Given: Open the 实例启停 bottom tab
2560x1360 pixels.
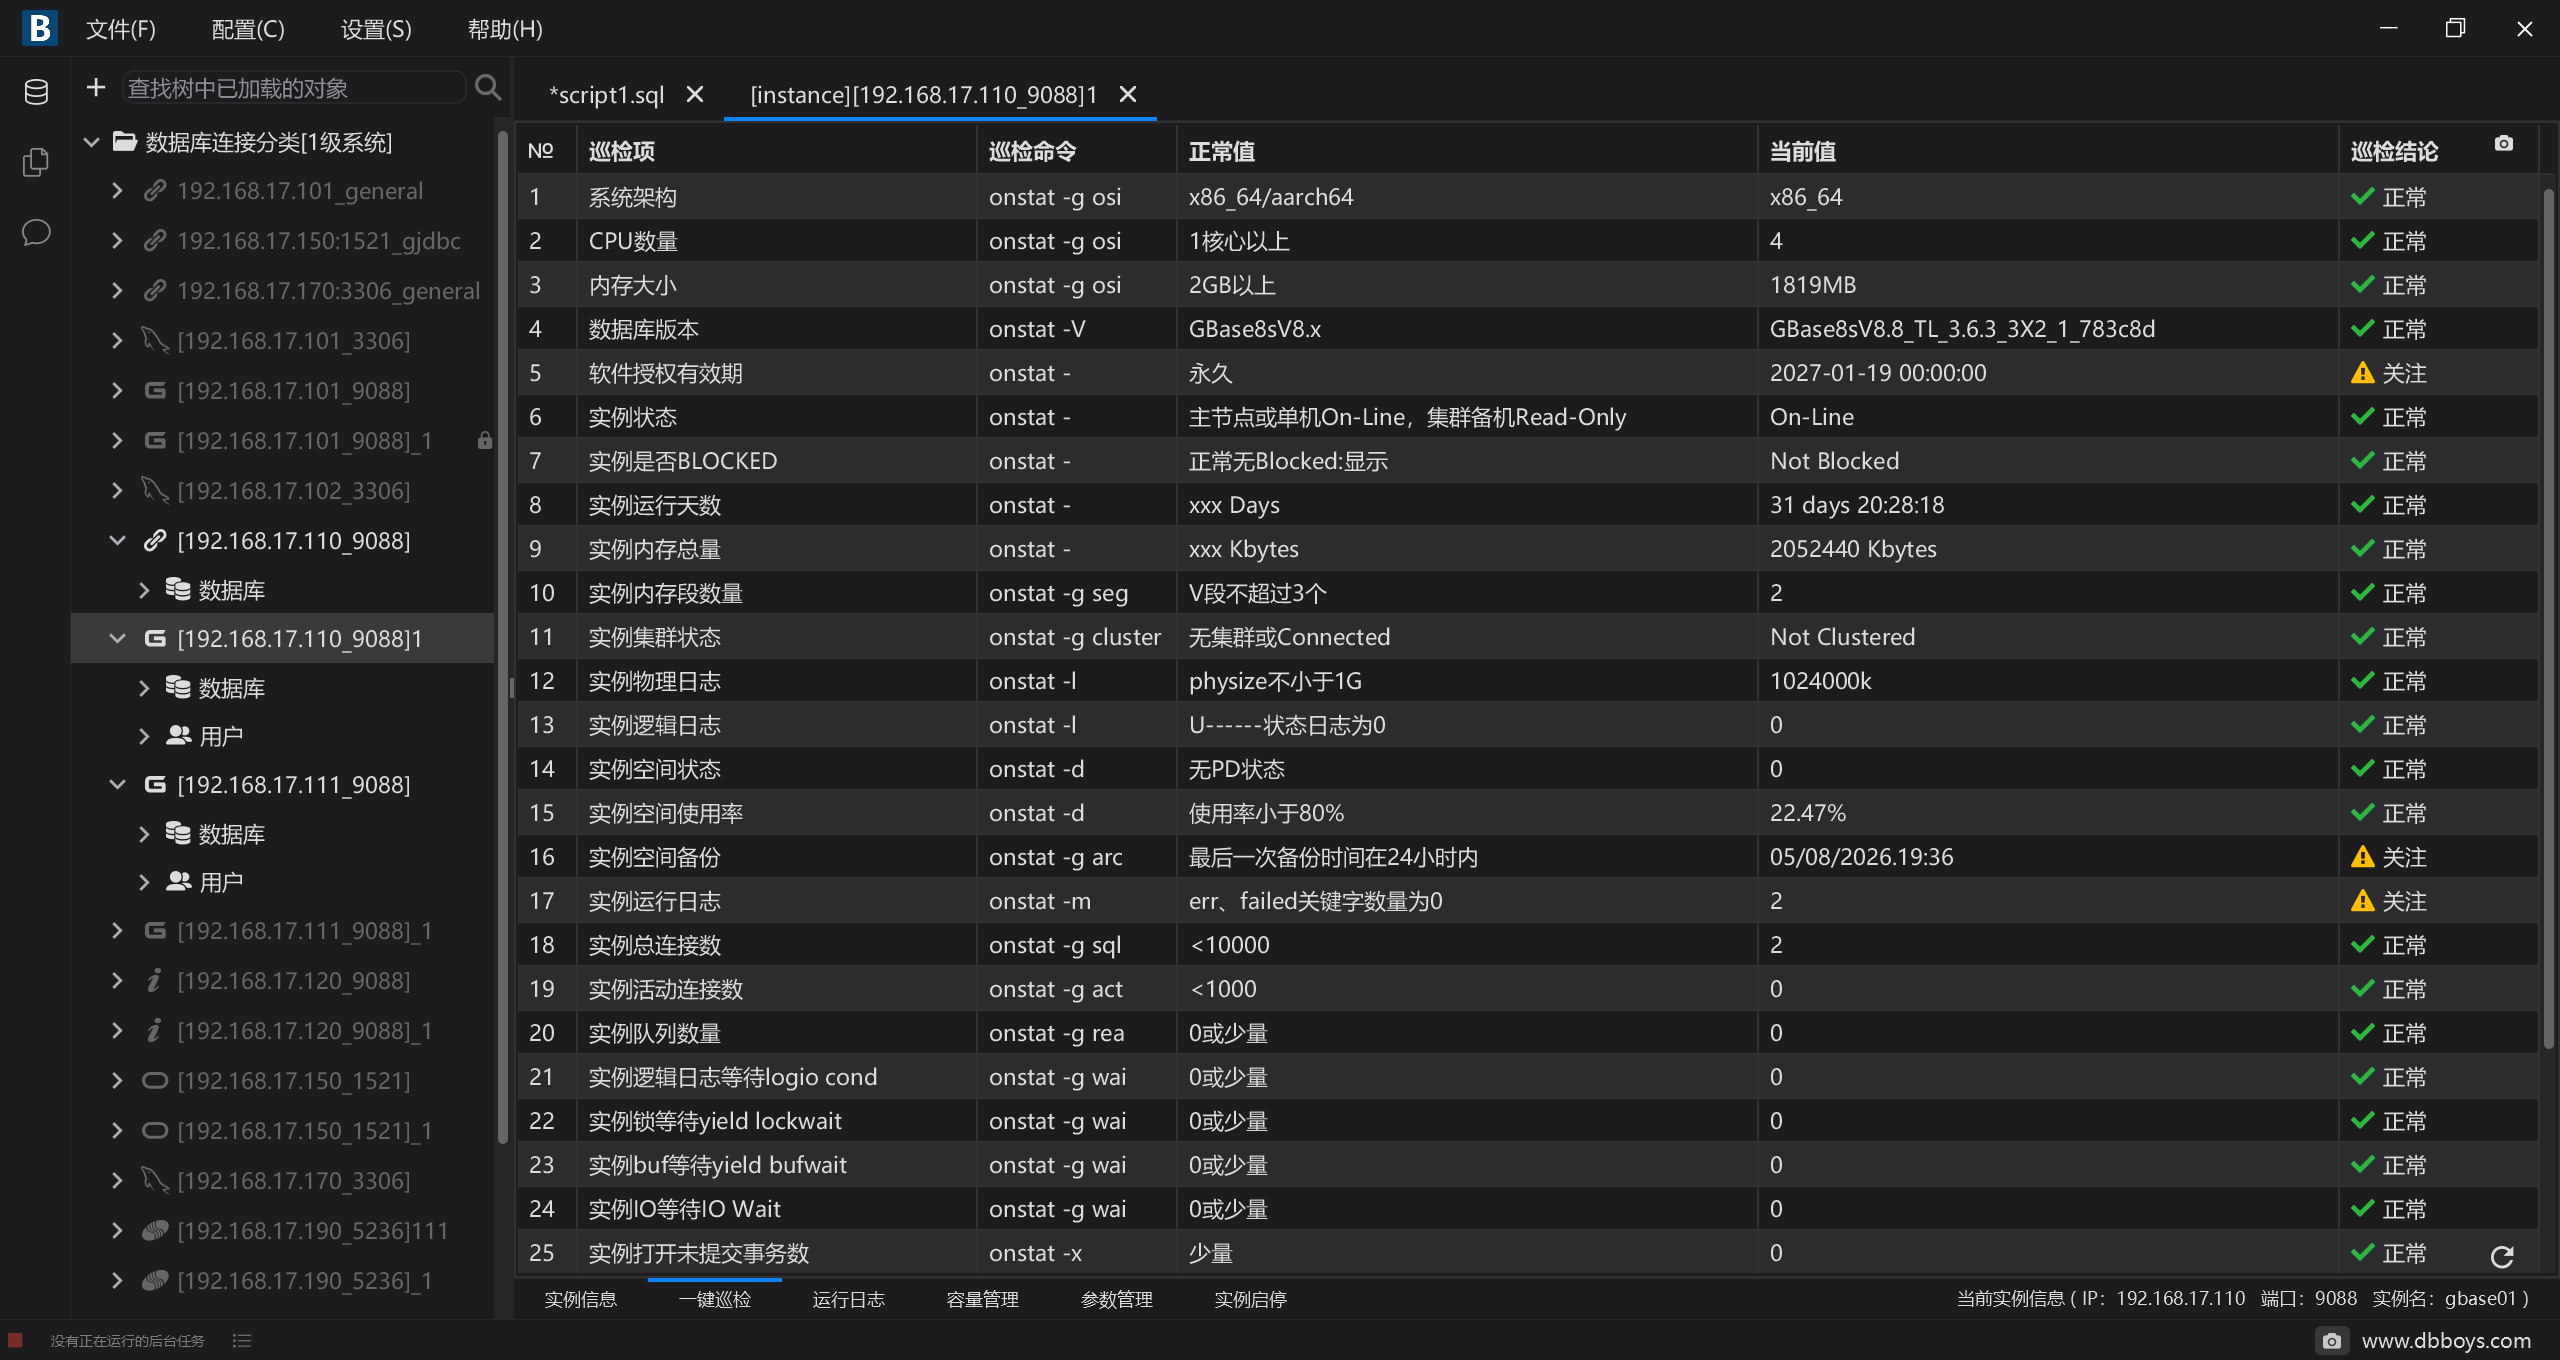Looking at the screenshot, I should [1251, 1299].
